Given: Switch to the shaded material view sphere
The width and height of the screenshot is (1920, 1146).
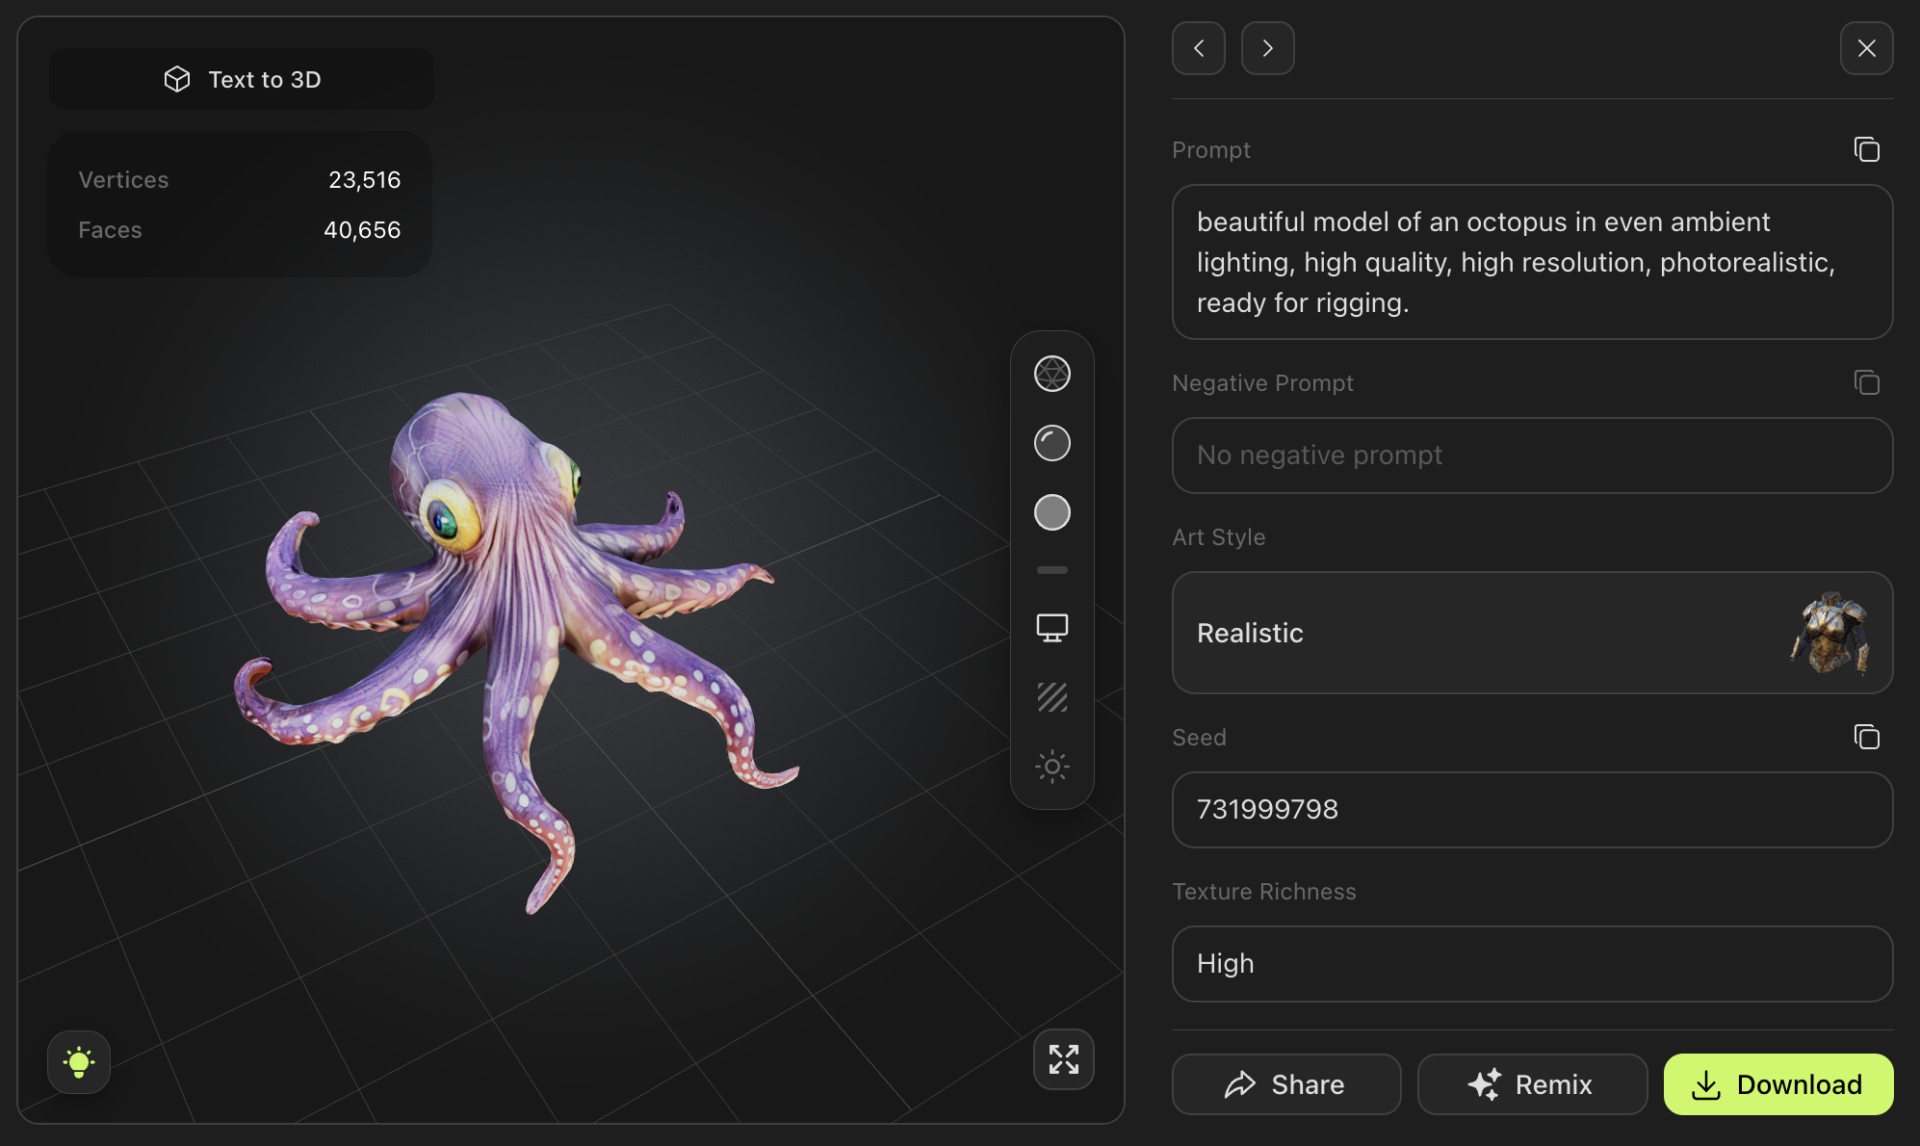Looking at the screenshot, I should (x=1051, y=443).
